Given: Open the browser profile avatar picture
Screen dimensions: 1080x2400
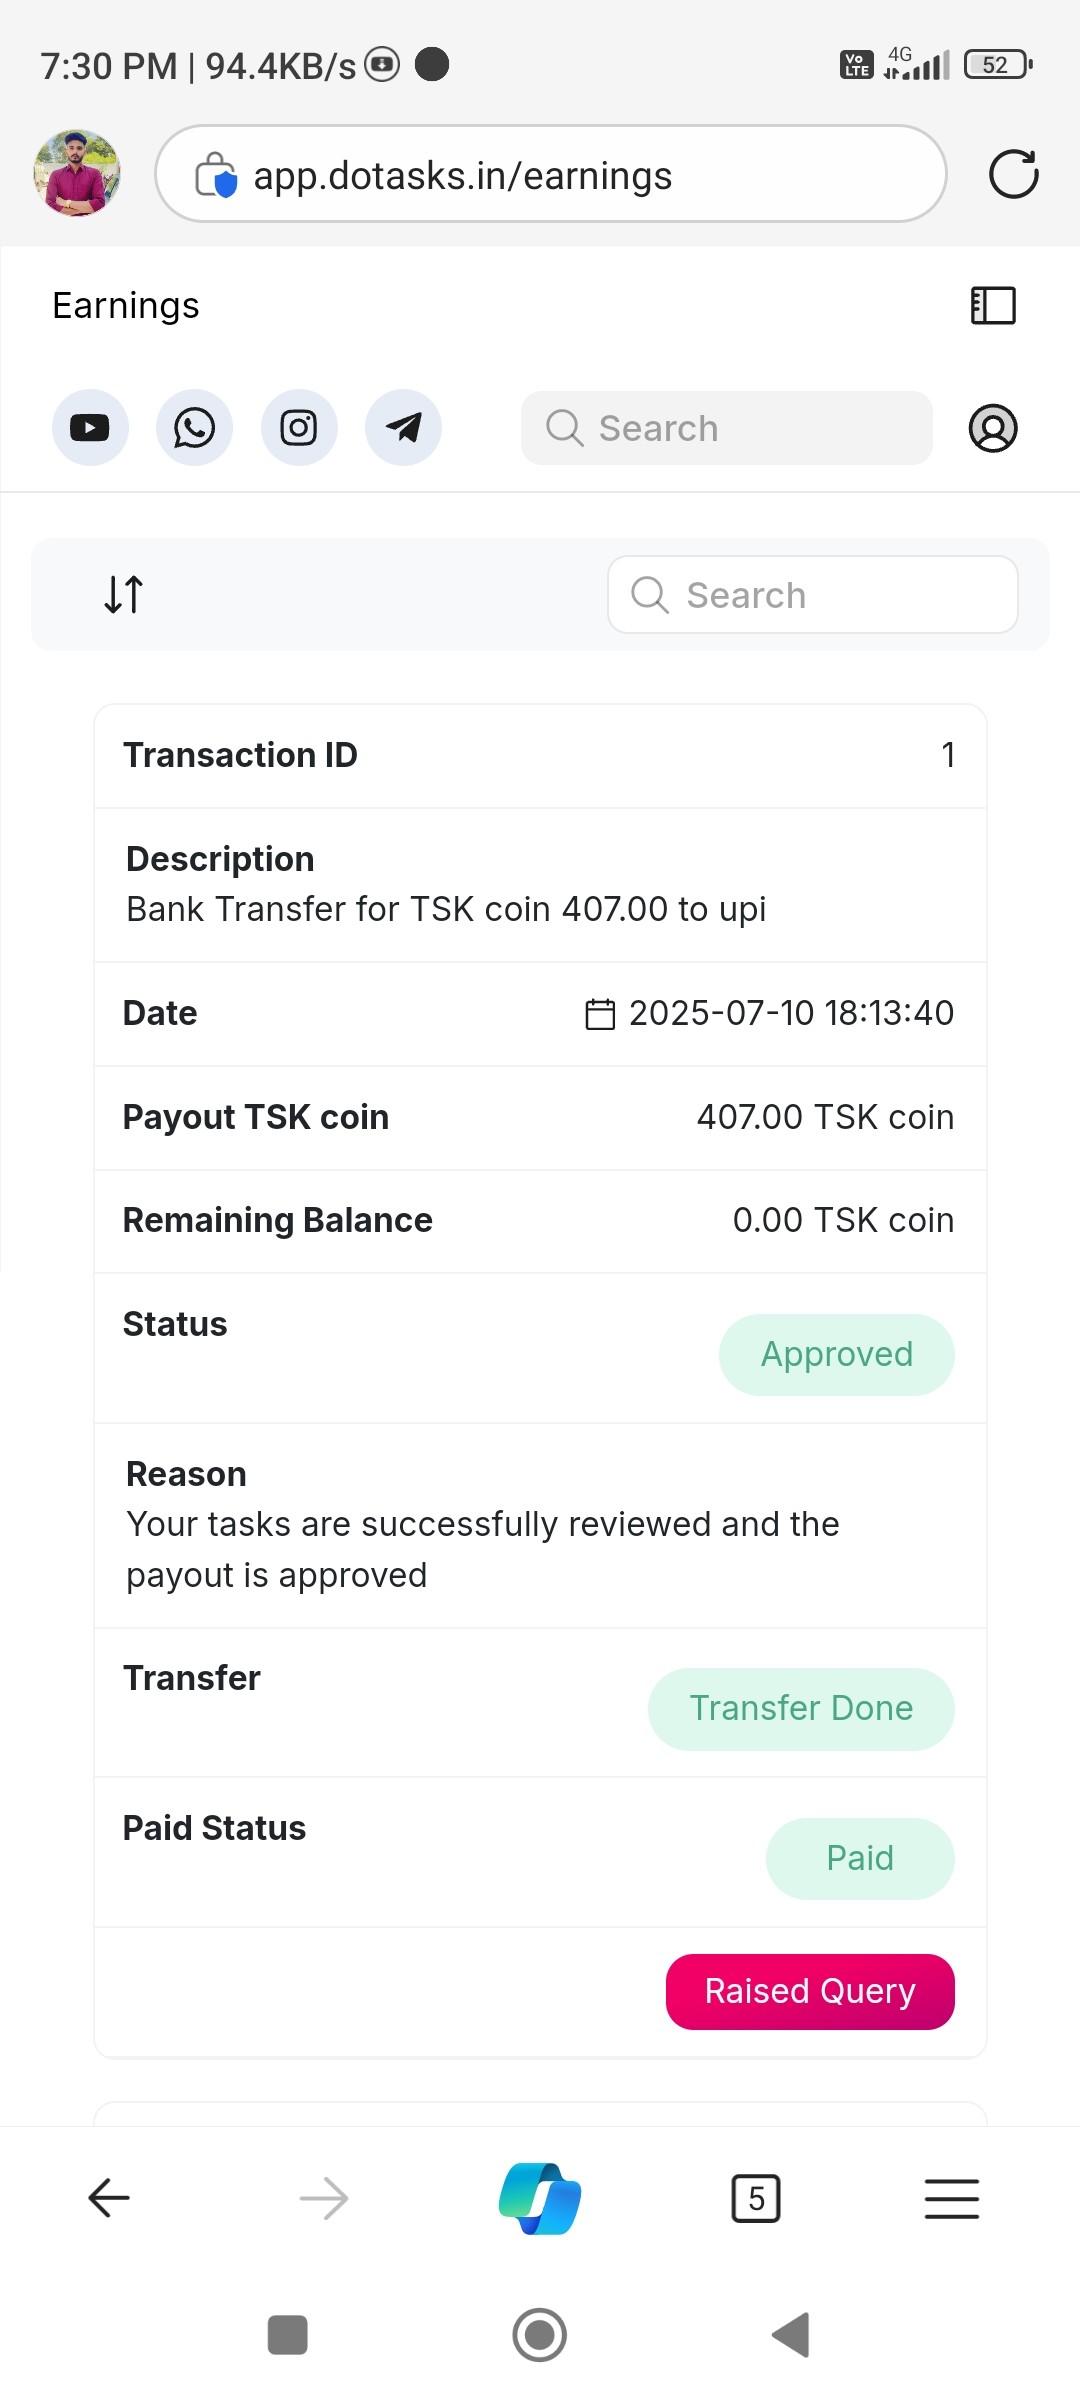Looking at the screenshot, I should pyautogui.click(x=77, y=173).
